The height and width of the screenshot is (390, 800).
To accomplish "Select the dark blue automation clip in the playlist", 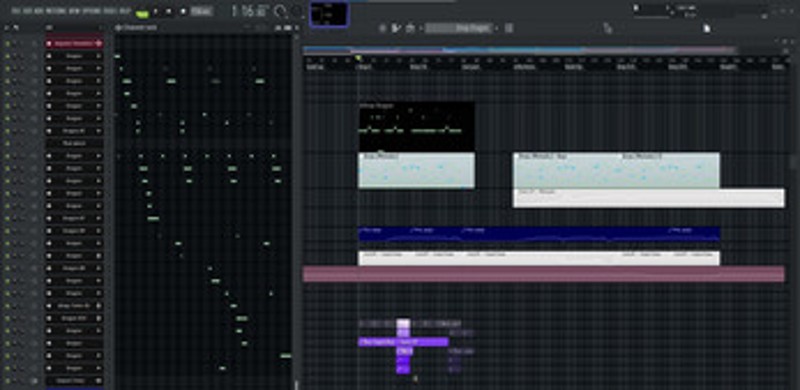I will pyautogui.click(x=539, y=234).
